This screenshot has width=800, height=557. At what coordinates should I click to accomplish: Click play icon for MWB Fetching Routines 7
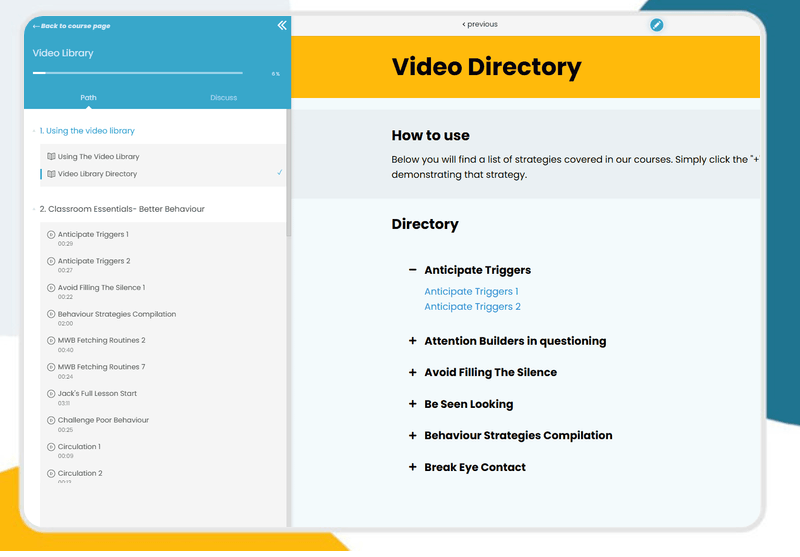[51, 367]
